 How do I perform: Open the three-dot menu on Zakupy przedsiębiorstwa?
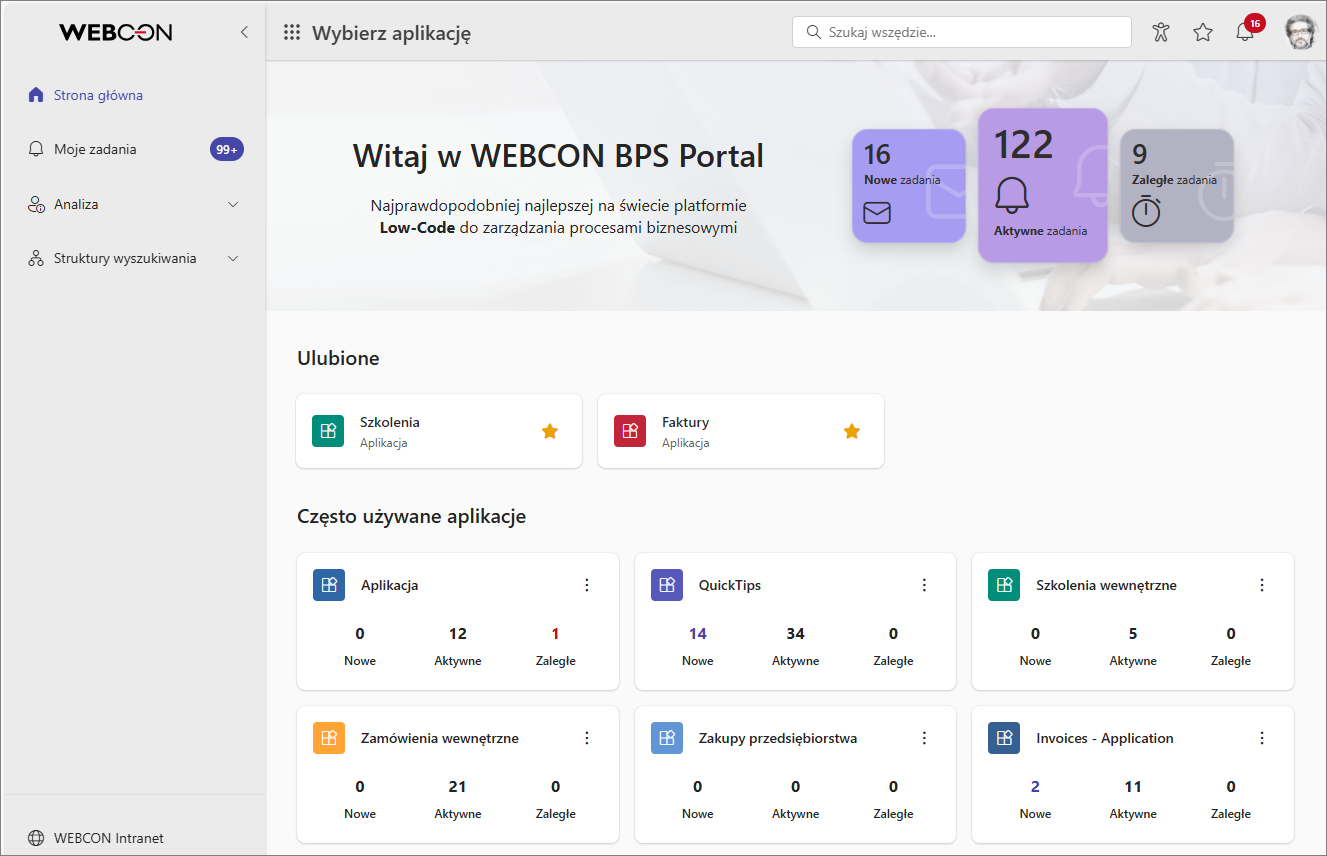[924, 738]
